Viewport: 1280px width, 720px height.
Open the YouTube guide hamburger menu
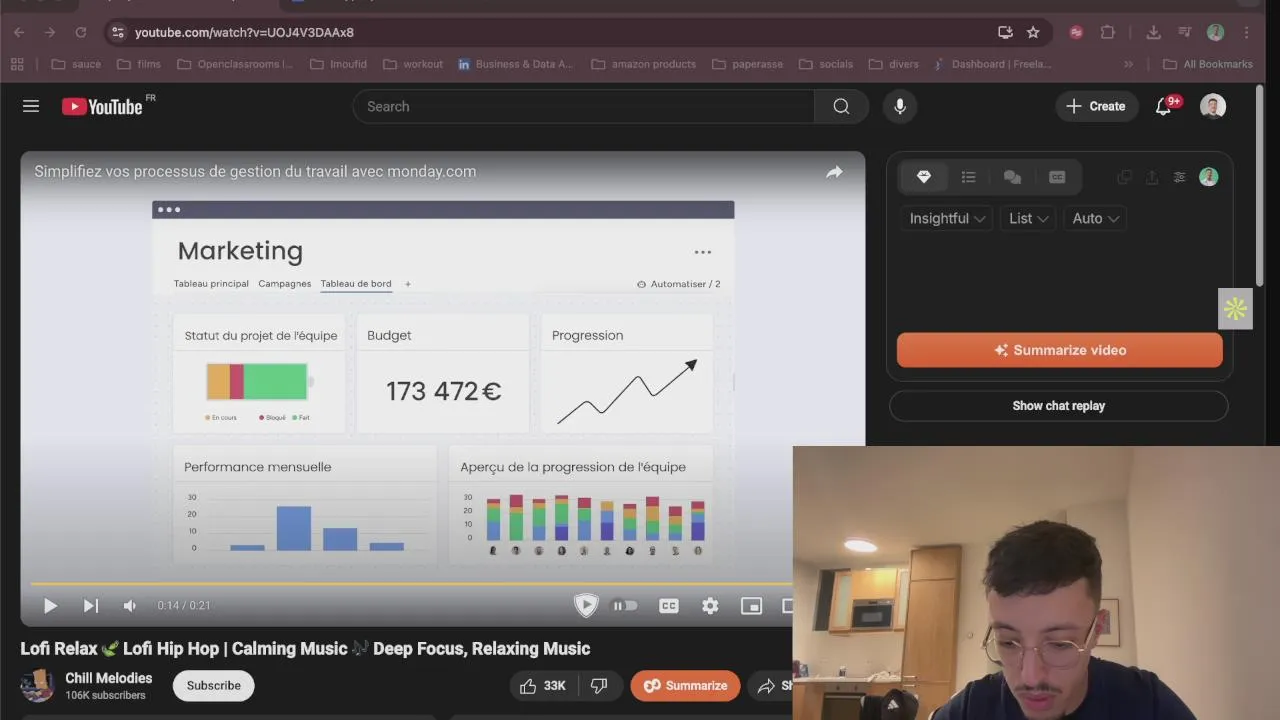coord(31,106)
